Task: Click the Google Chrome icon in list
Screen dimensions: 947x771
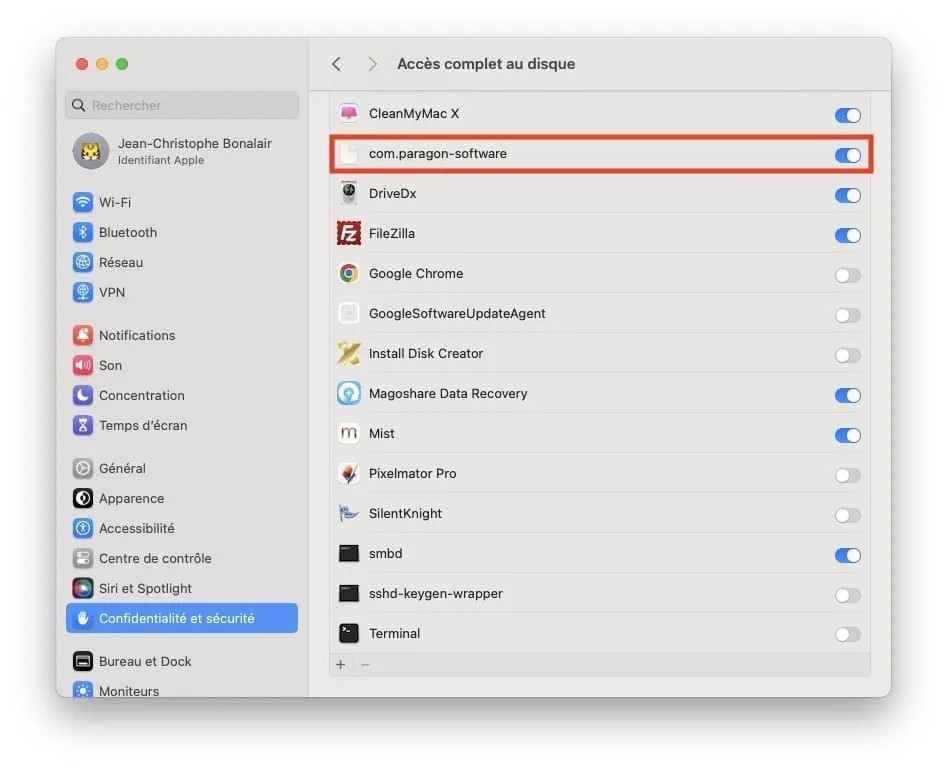Action: [349, 274]
